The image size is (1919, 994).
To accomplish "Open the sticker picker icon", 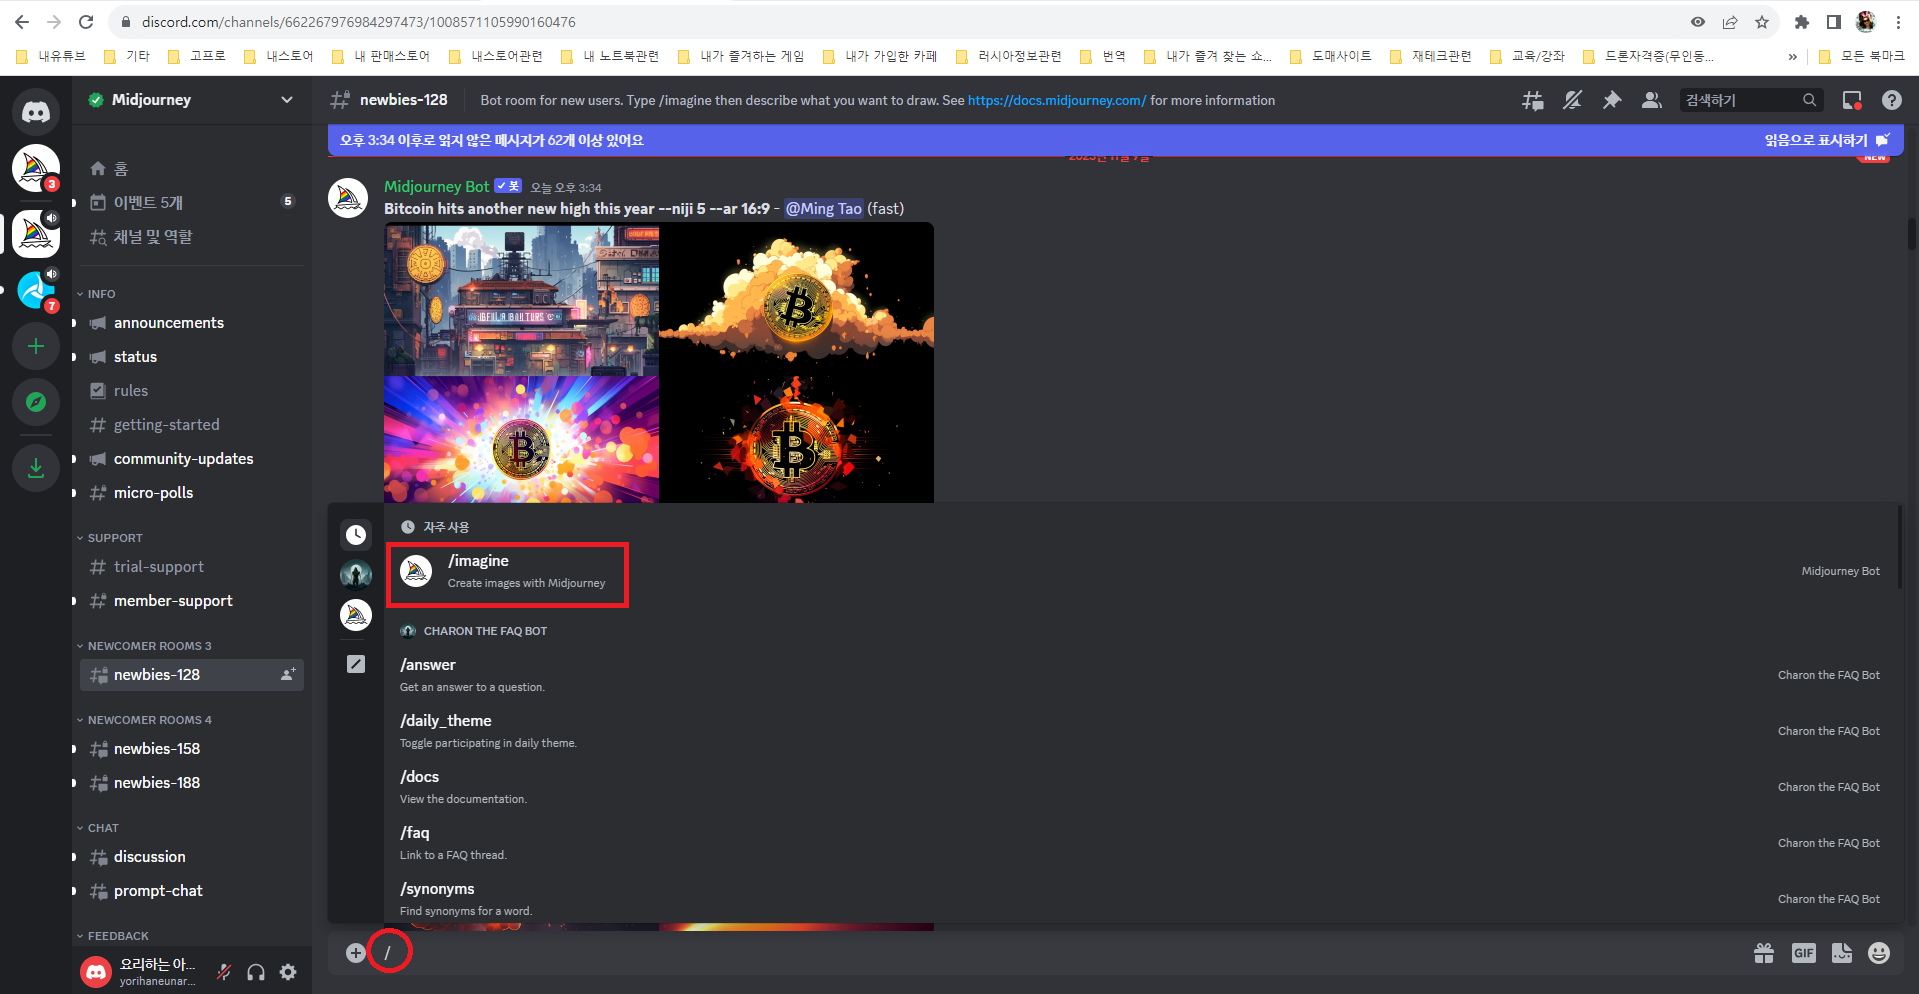I will tap(1842, 953).
